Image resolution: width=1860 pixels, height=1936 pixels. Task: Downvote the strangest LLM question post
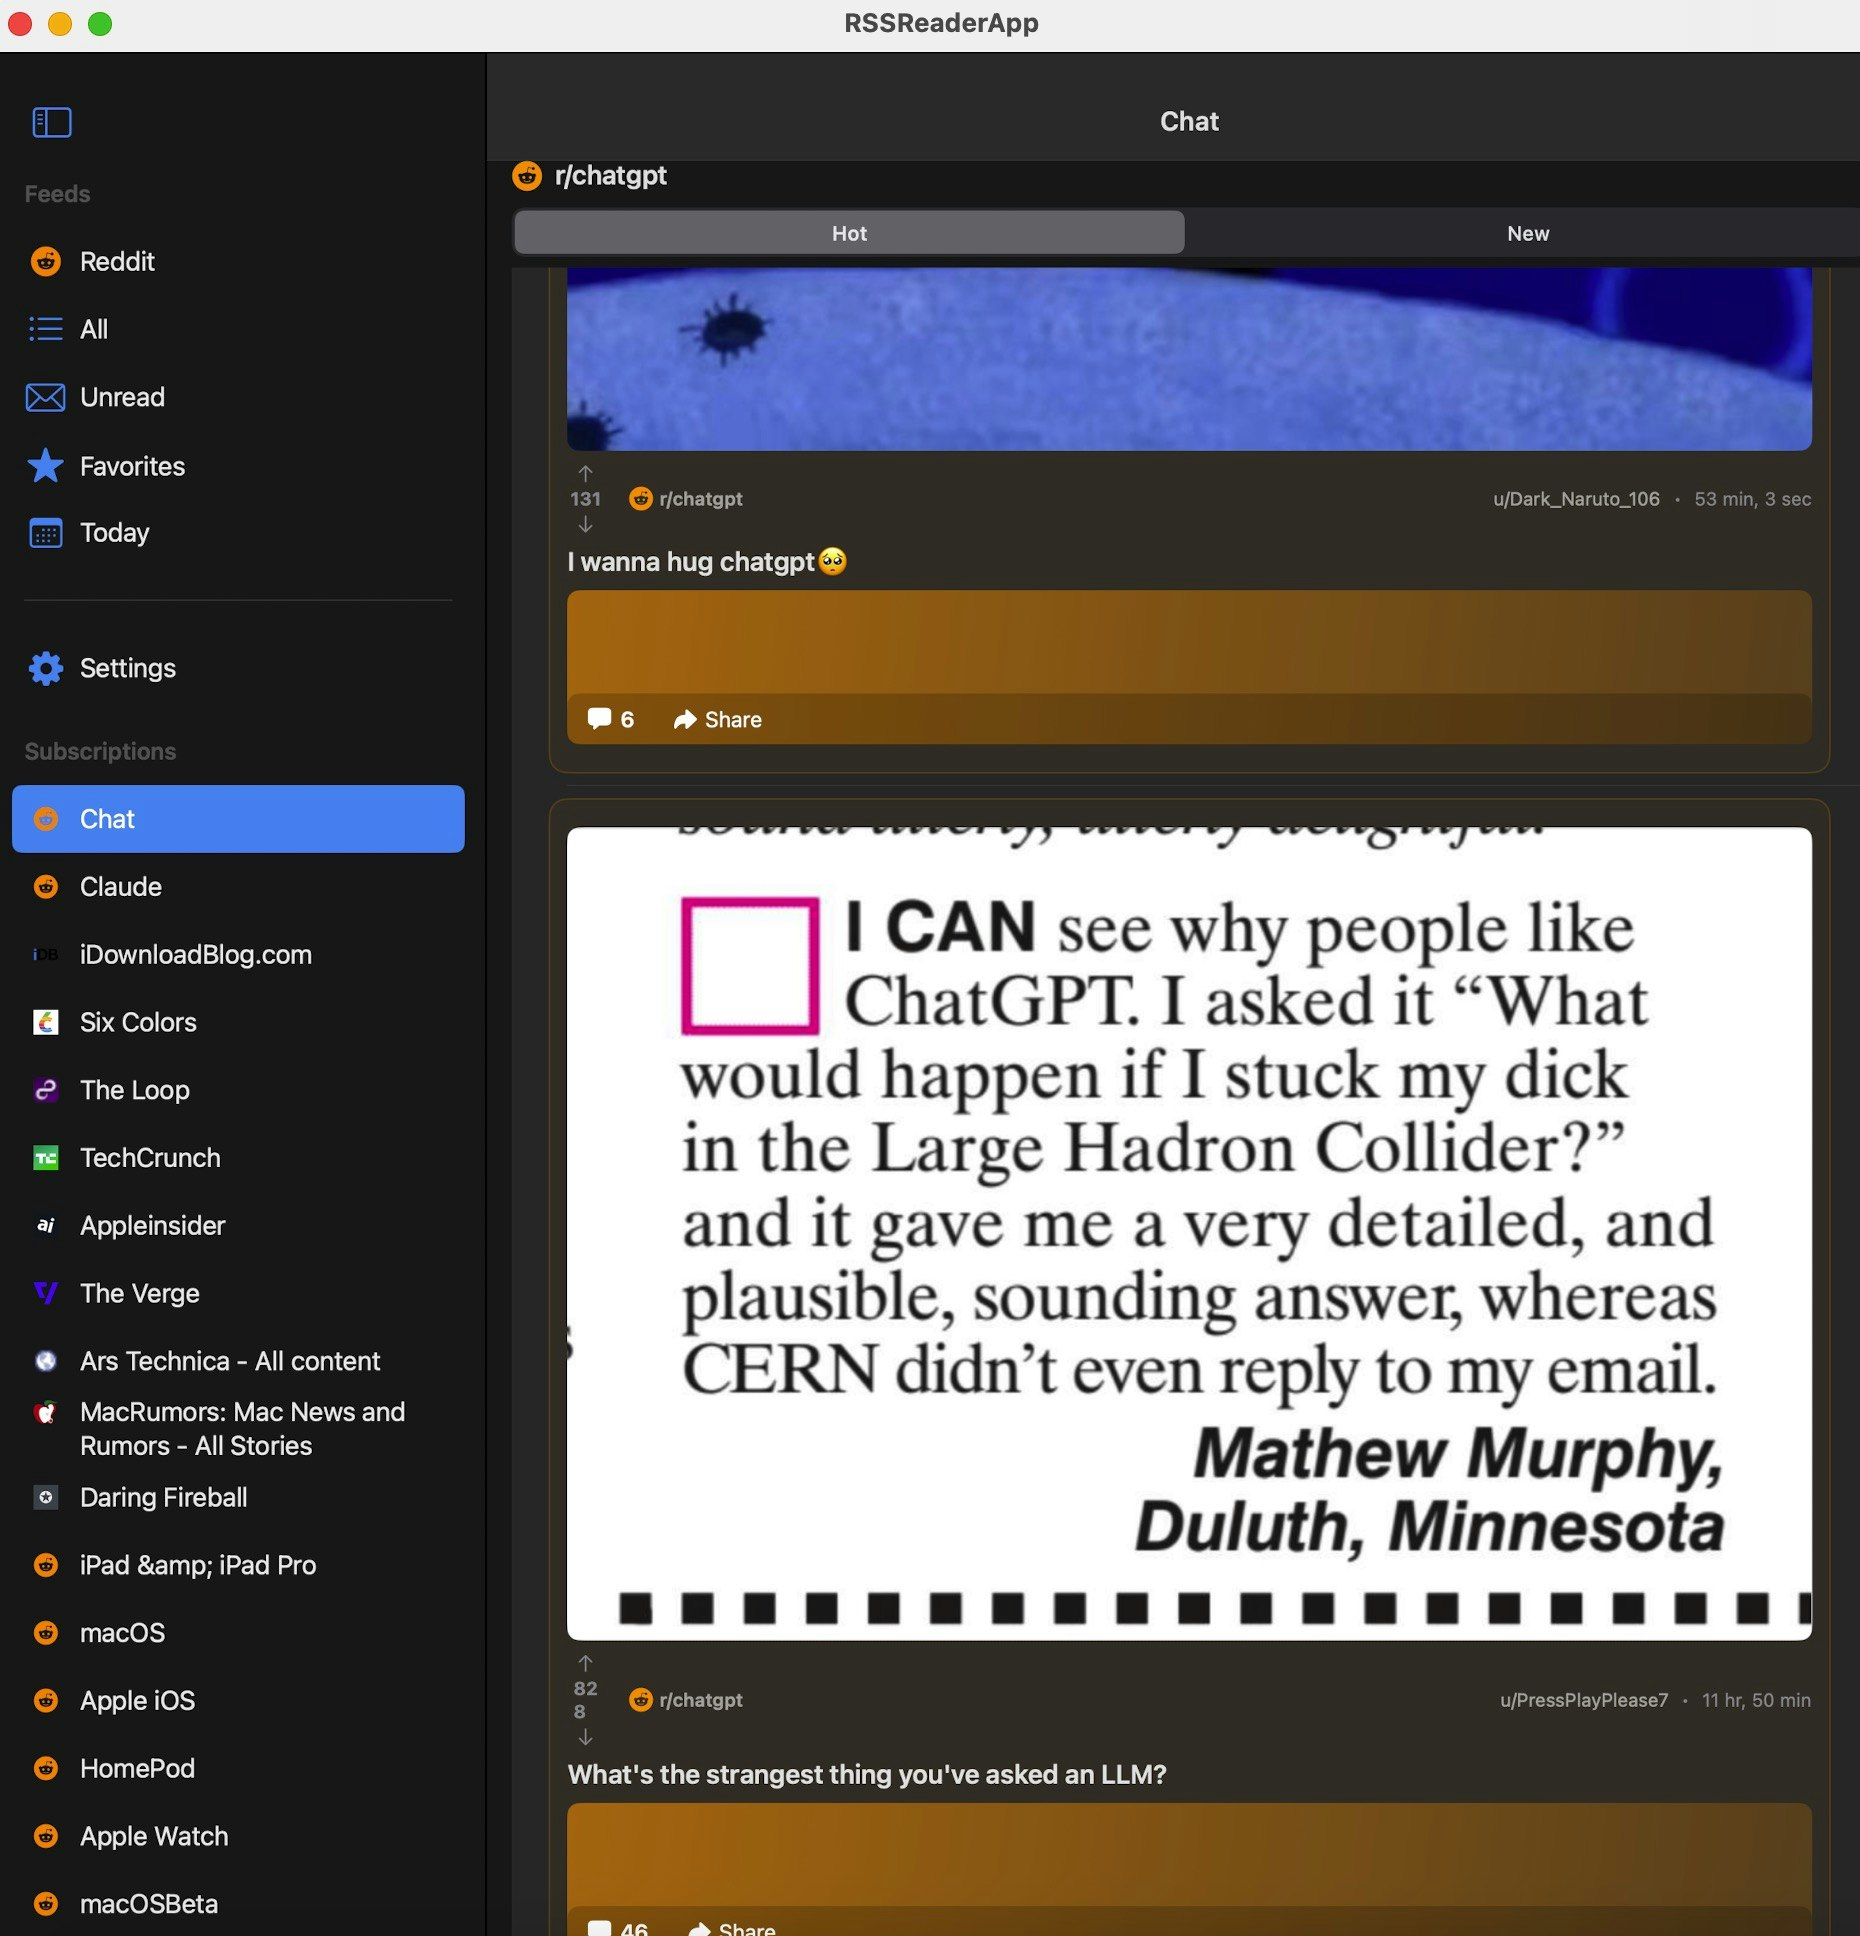[x=585, y=1738]
